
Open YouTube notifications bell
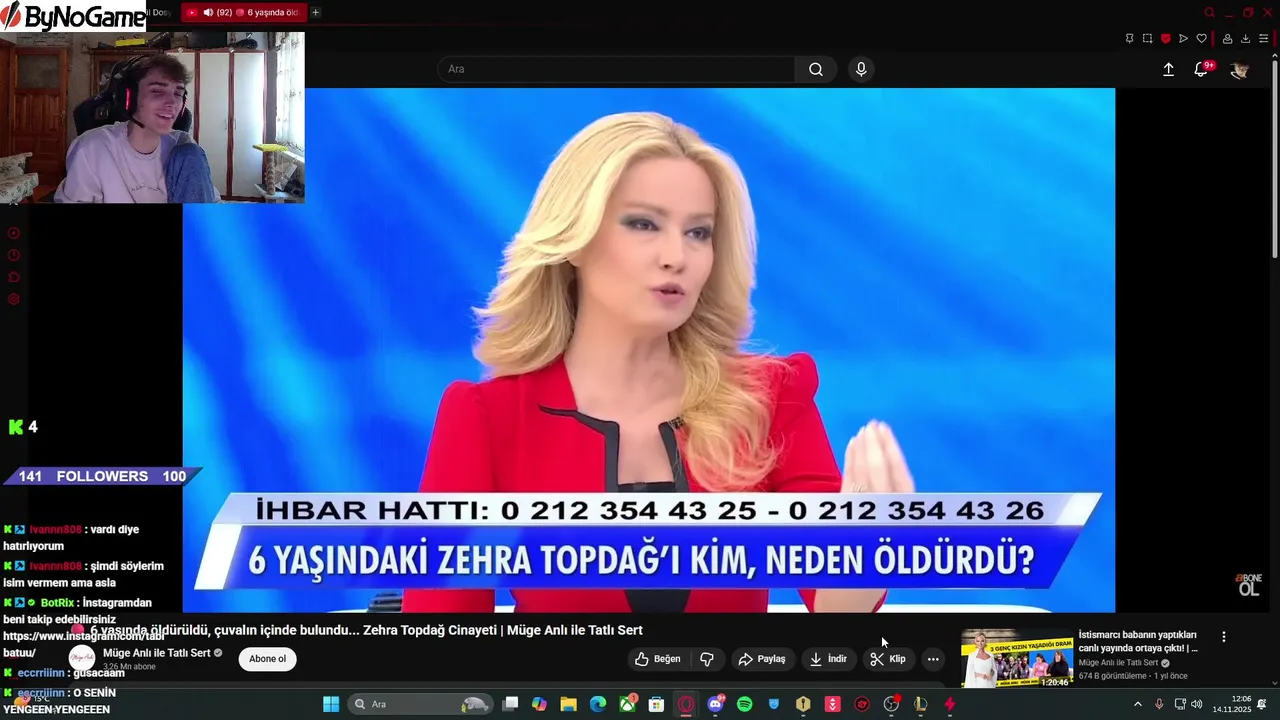pyautogui.click(x=1202, y=69)
